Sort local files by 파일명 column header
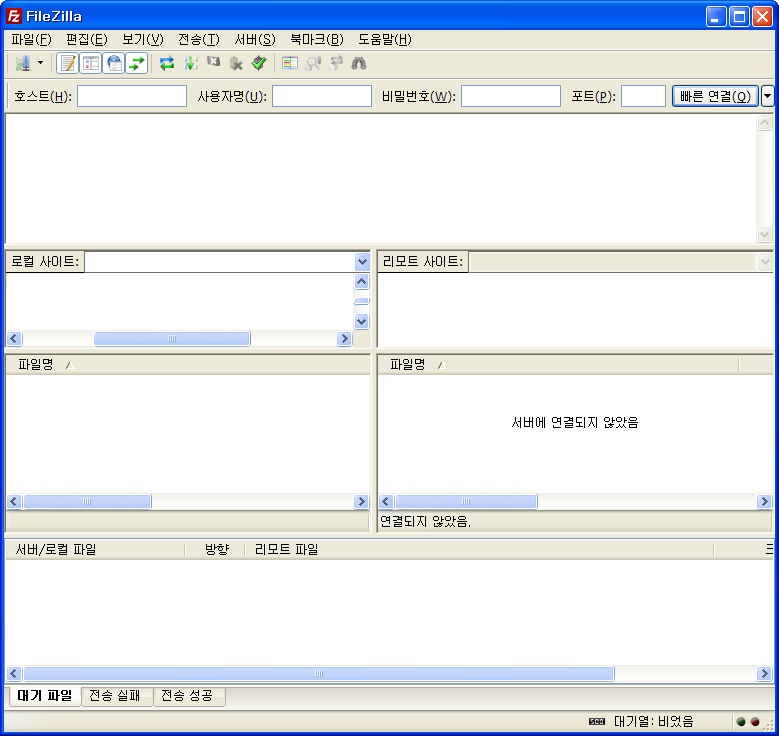The width and height of the screenshot is (779, 736). [x=36, y=365]
